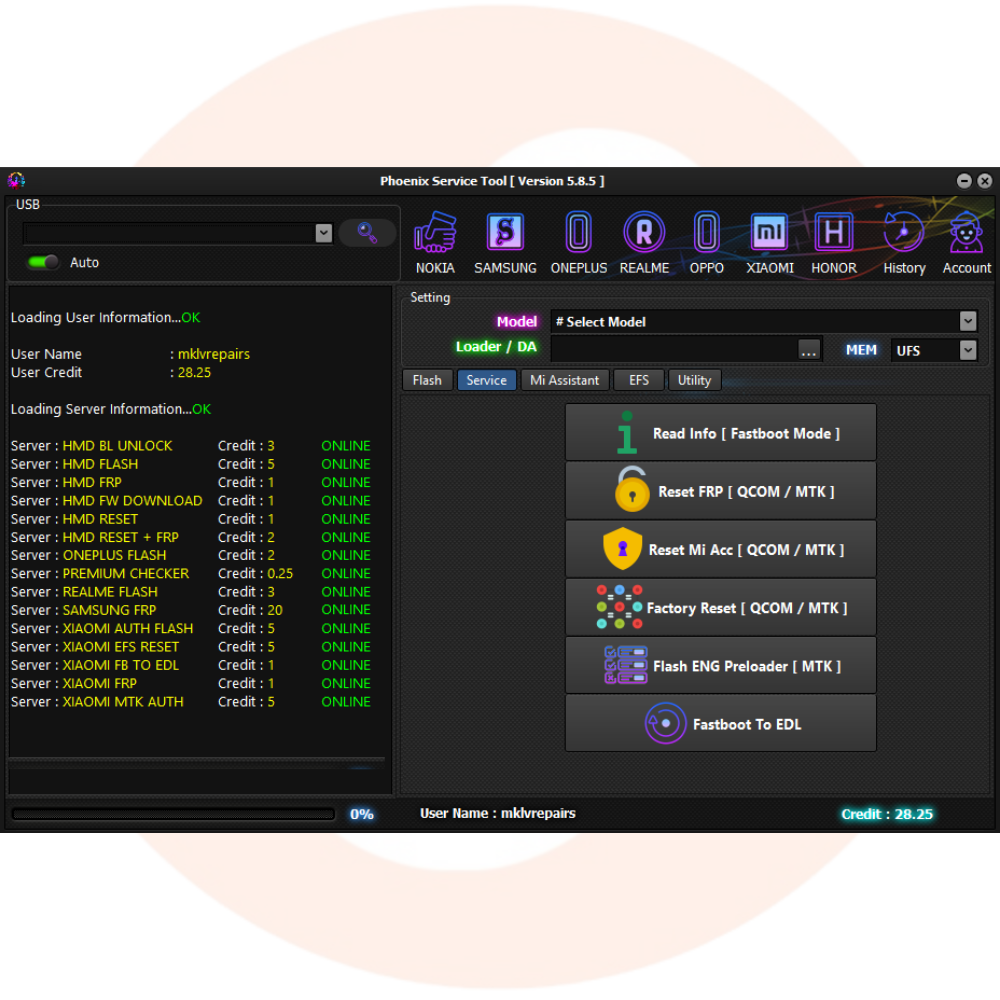Select the ONEPLUS brand icon
Image resolution: width=1000 pixels, height=1000 pixels.
point(578,243)
